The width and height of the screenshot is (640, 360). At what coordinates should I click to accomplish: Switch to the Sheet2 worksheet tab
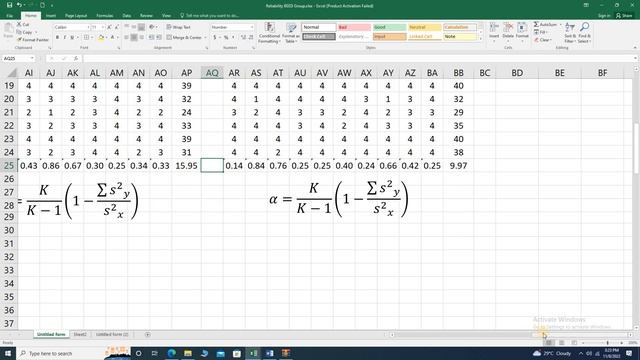point(80,334)
